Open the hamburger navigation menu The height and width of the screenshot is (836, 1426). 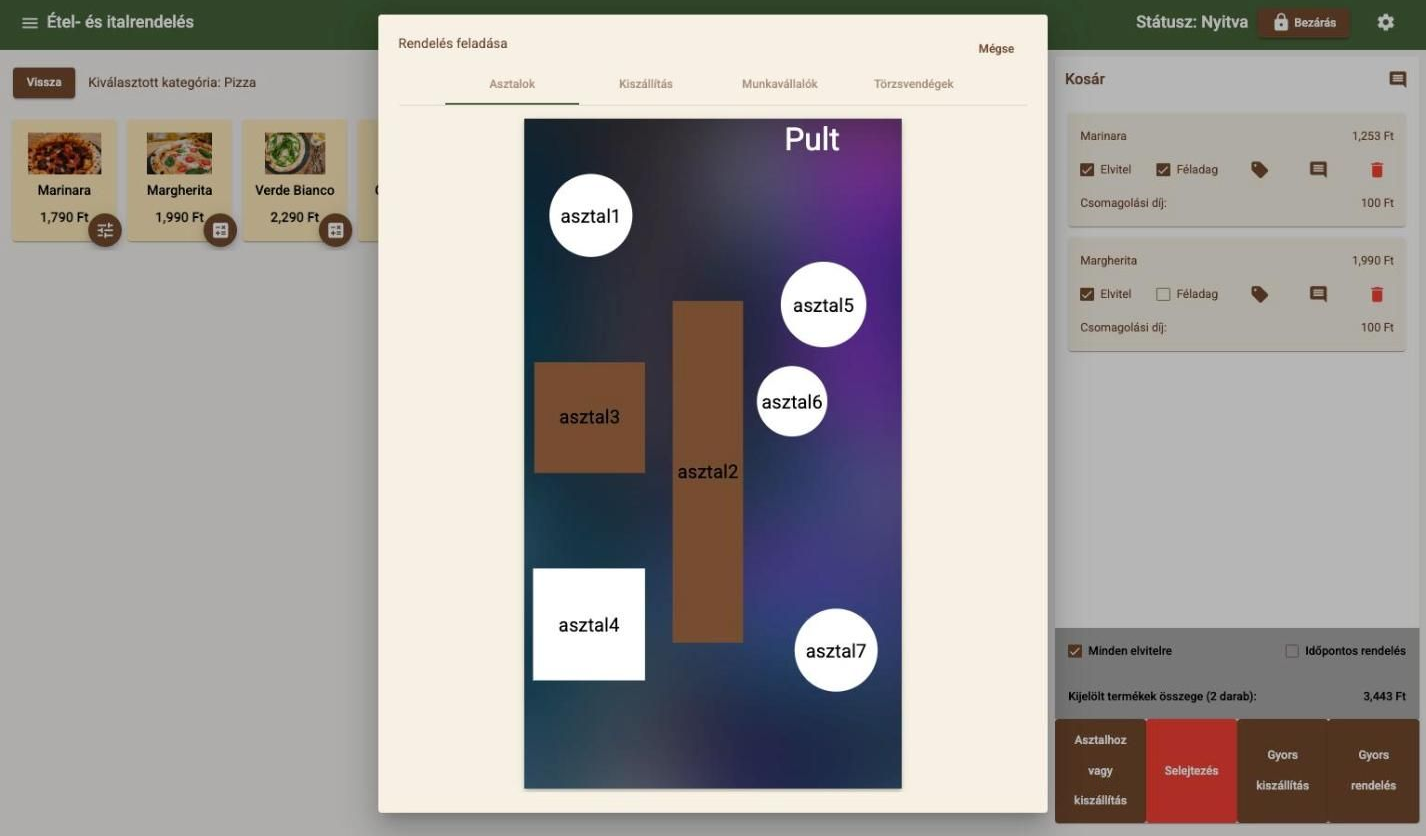(x=30, y=23)
